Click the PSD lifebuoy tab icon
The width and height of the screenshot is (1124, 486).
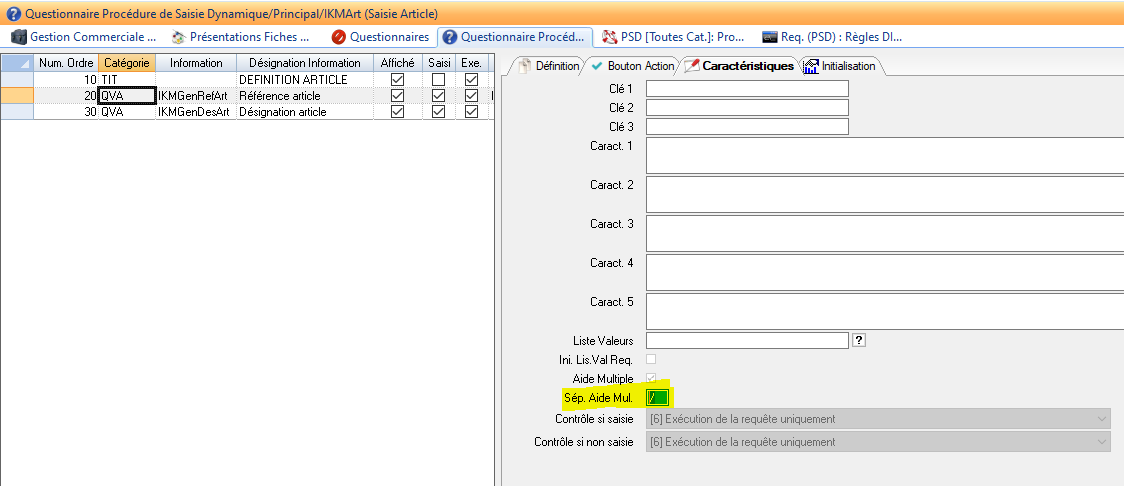(608, 37)
